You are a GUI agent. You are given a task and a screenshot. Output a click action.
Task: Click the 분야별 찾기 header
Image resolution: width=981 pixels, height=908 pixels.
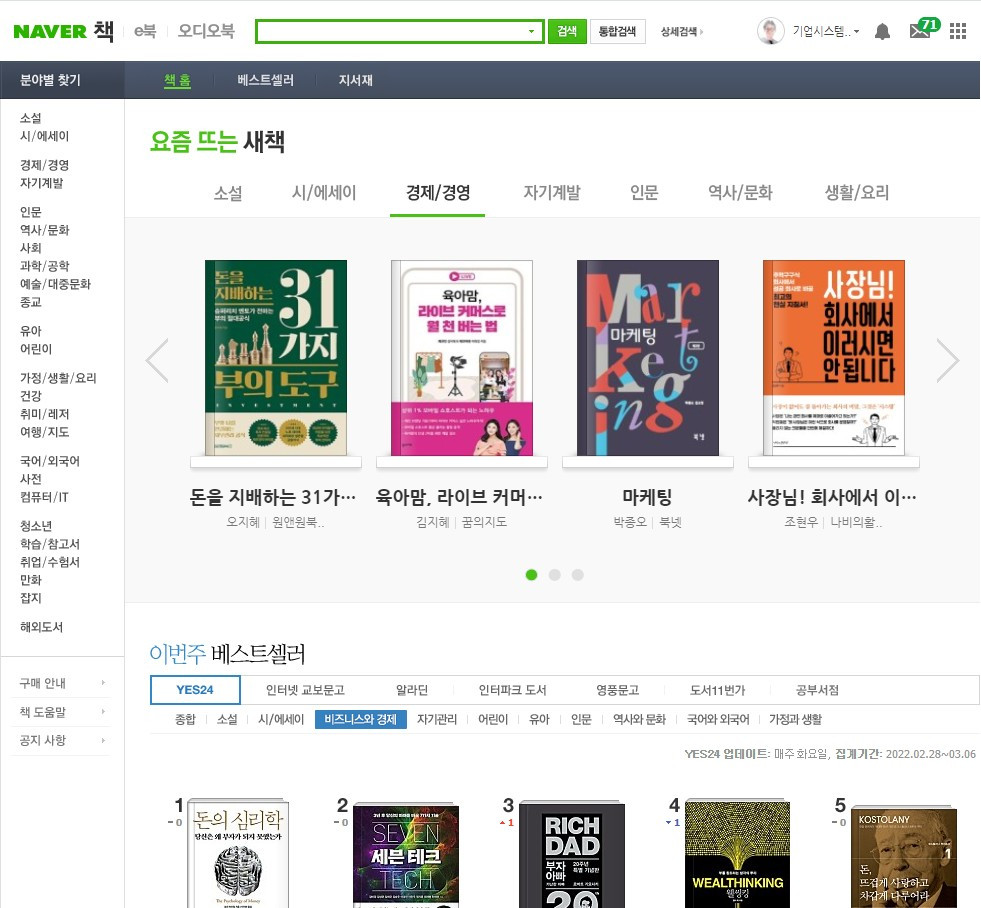coord(50,80)
